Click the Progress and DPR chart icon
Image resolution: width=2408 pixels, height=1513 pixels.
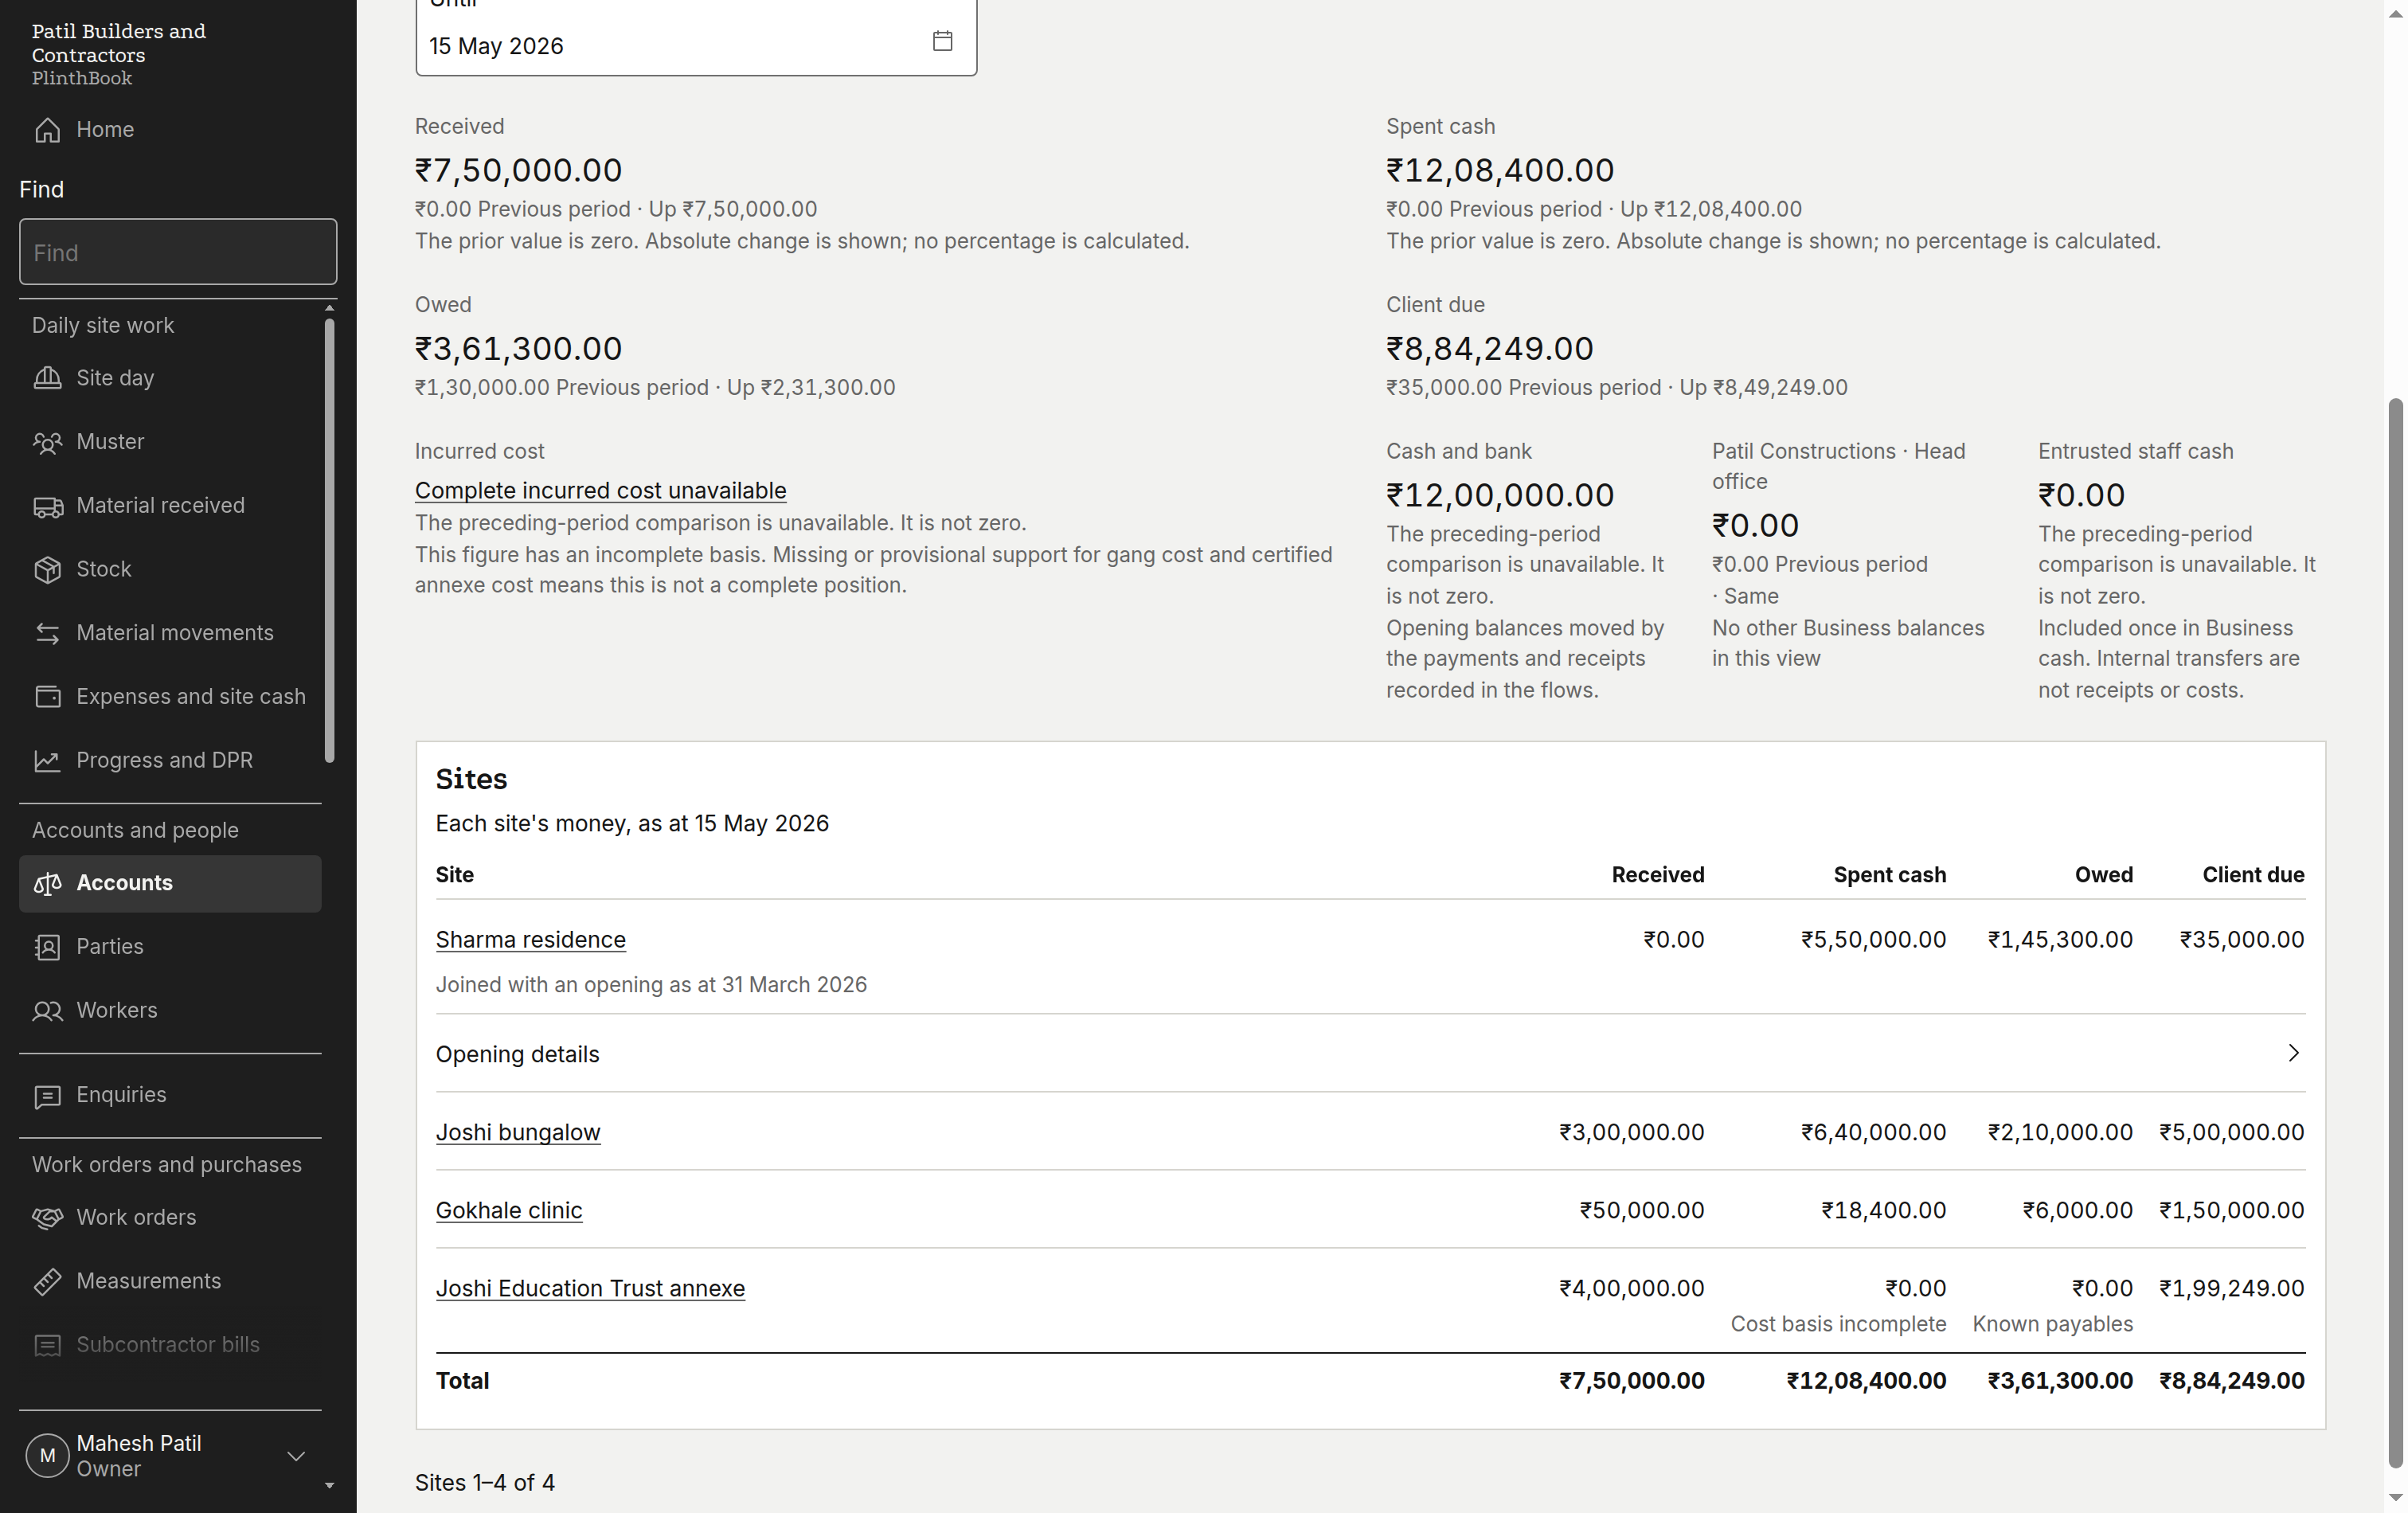pyautogui.click(x=47, y=761)
